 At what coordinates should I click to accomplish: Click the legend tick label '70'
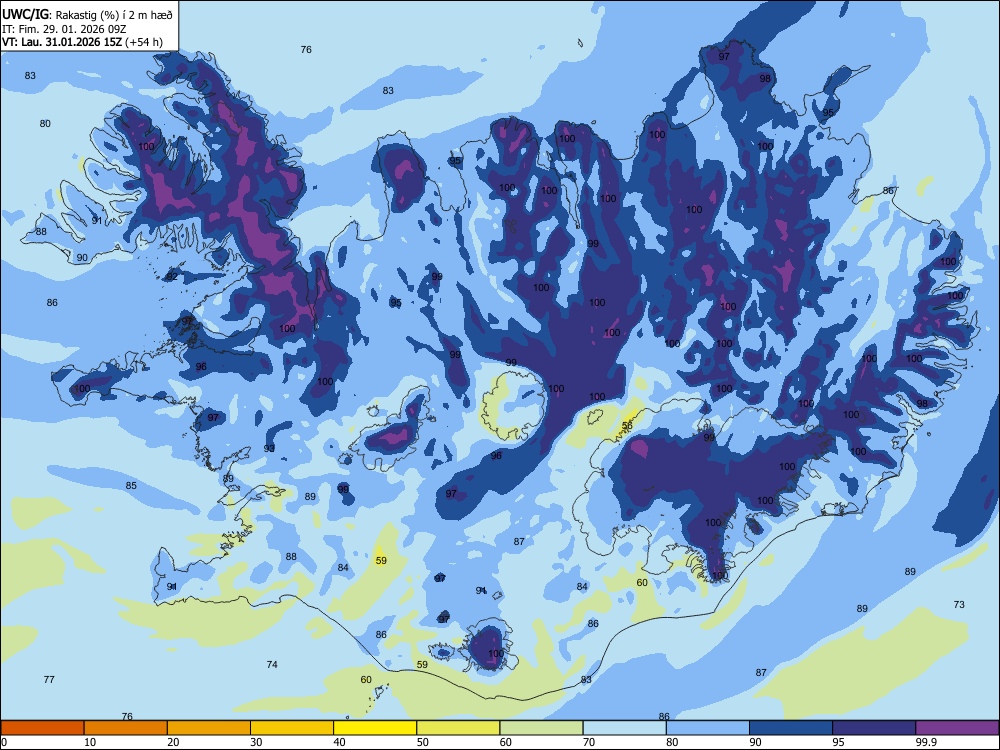click(589, 742)
